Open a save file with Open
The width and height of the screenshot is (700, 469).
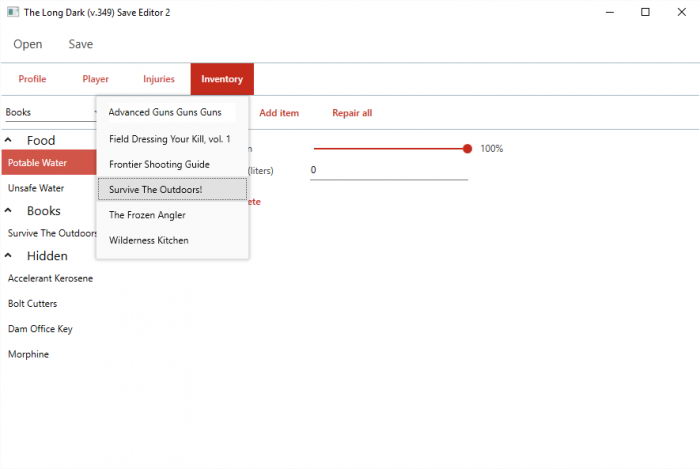28,44
